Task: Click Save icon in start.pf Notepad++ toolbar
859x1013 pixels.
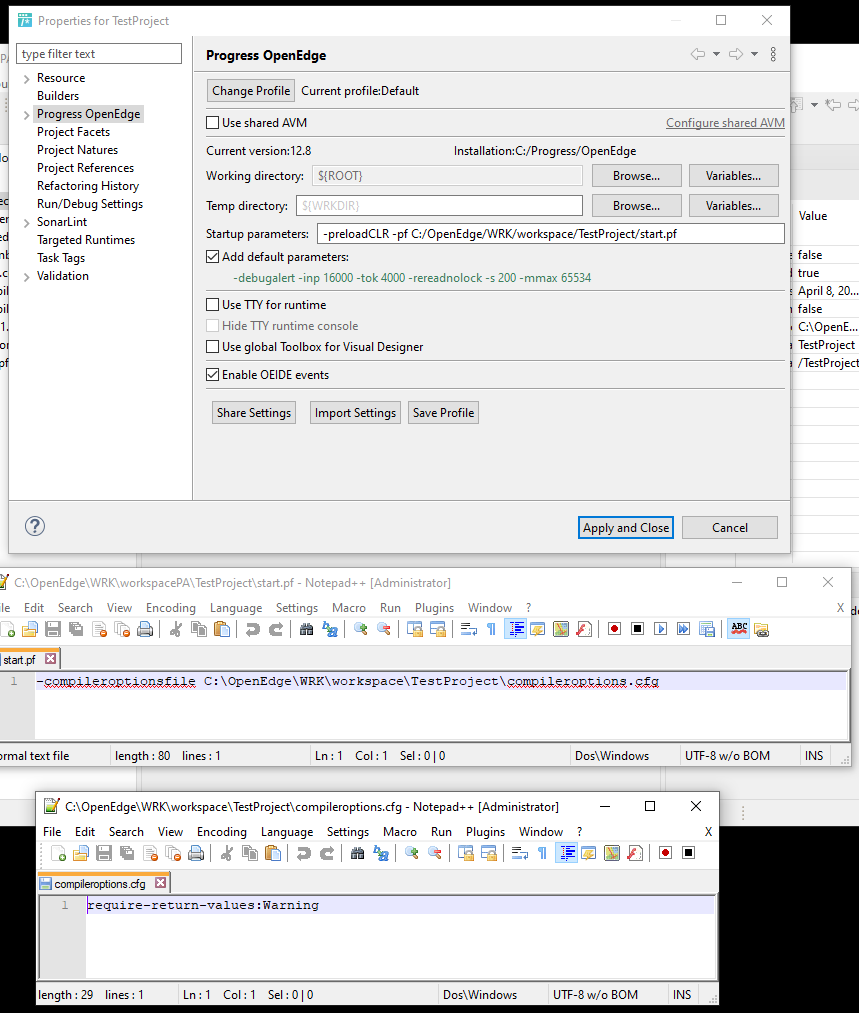Action: [53, 629]
